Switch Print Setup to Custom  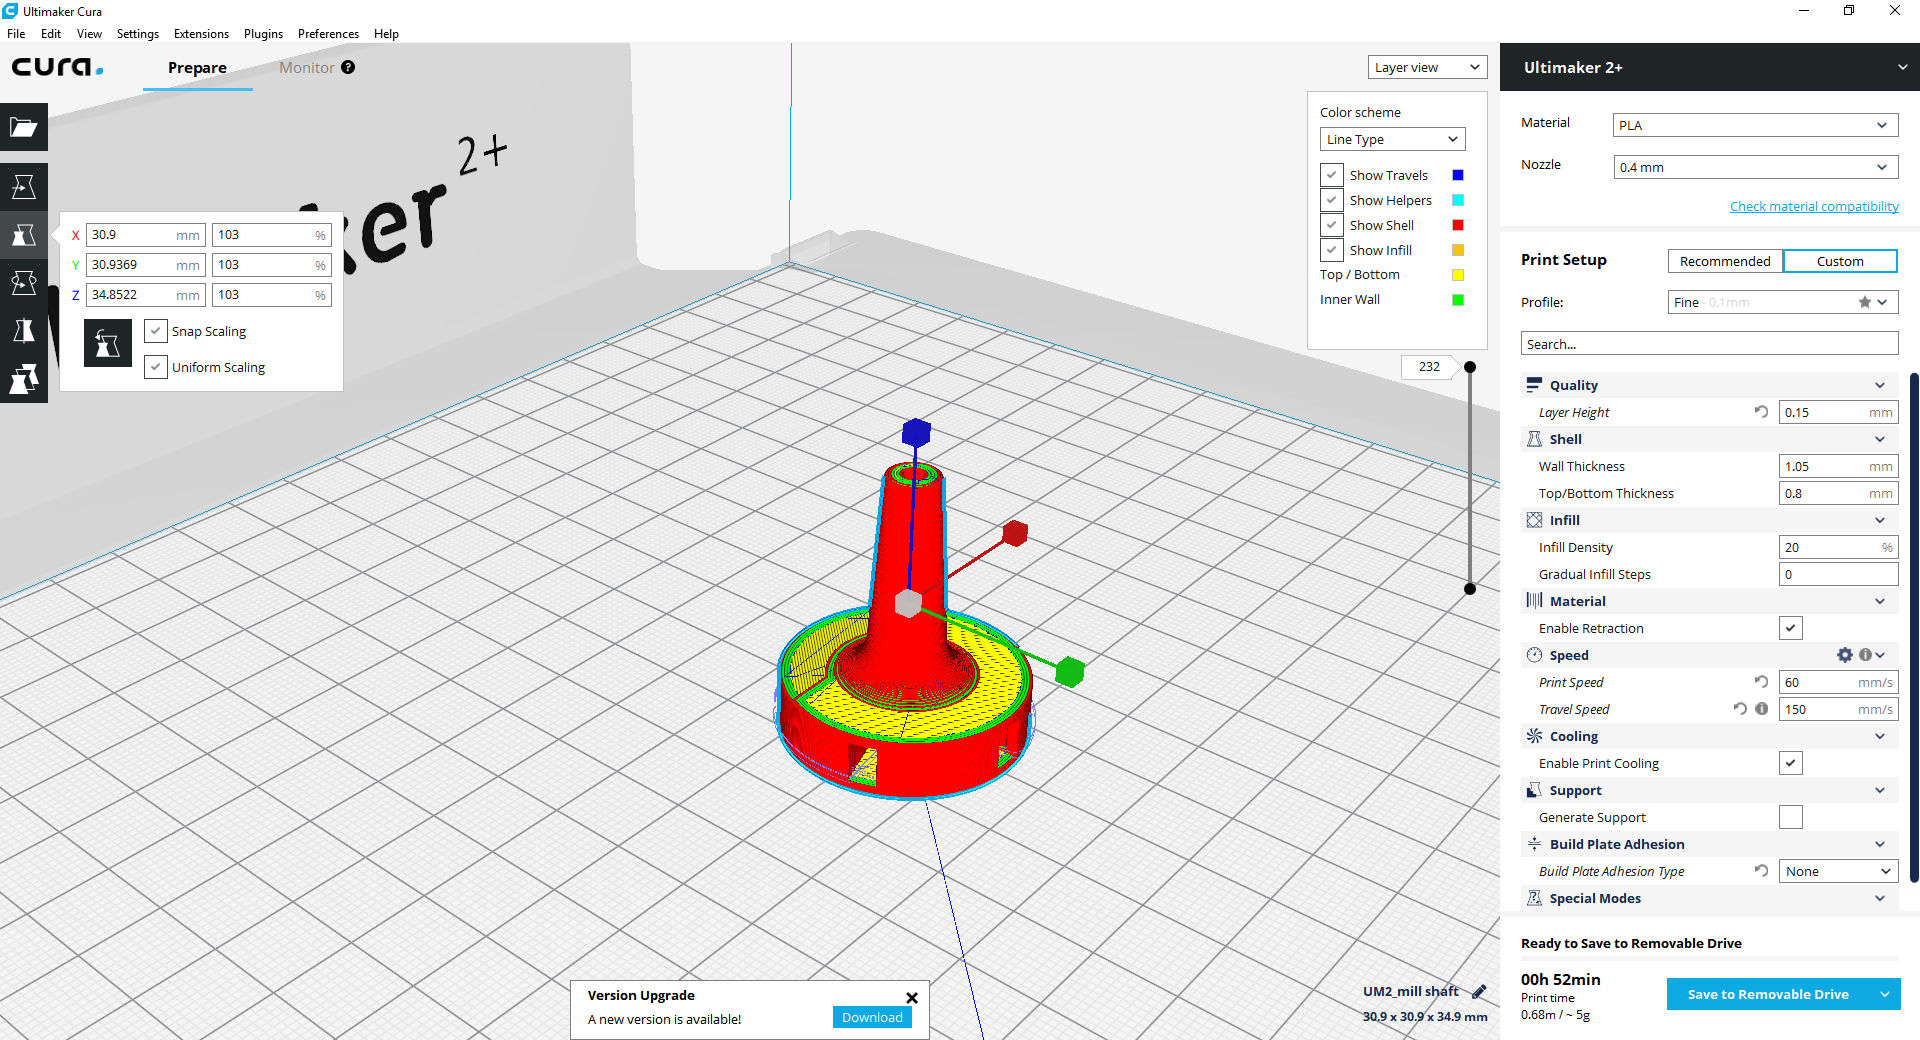pos(1840,261)
